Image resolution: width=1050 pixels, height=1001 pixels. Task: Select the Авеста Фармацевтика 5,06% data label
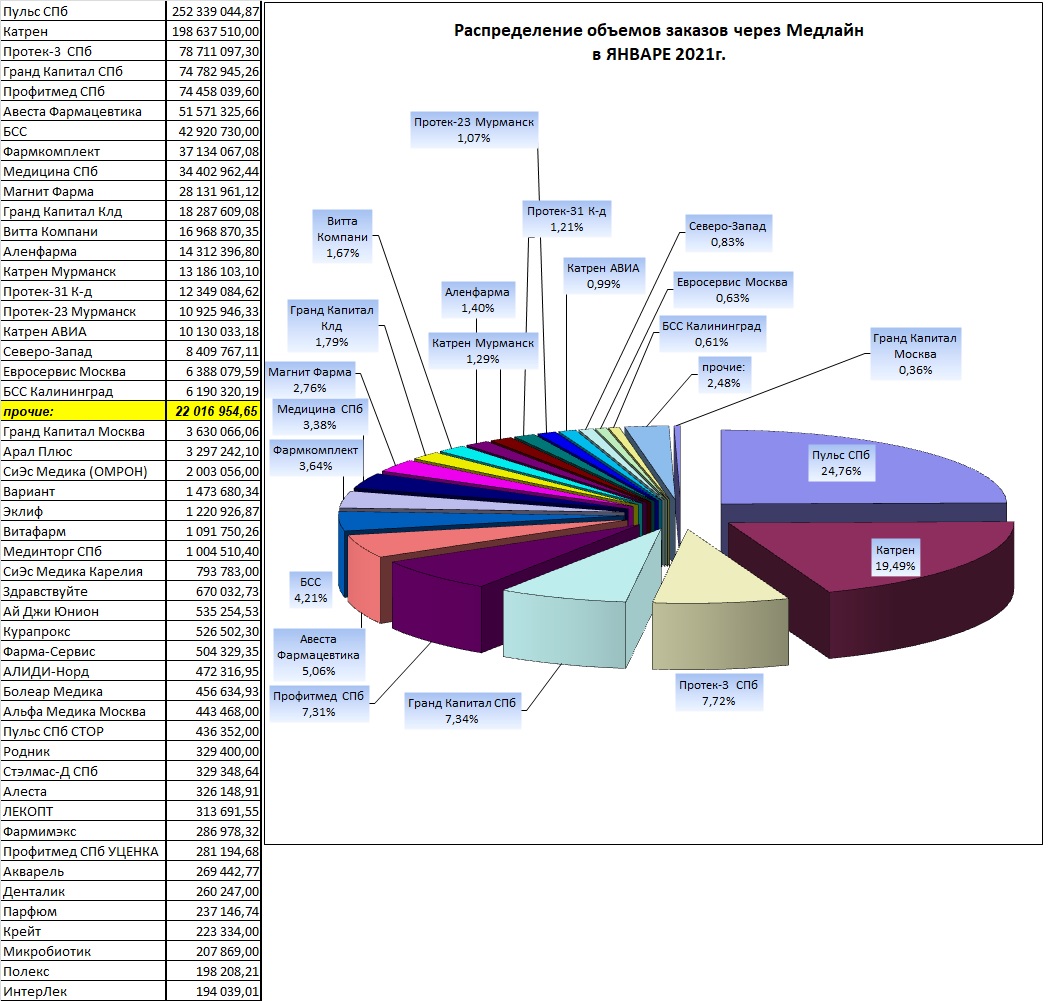point(319,656)
